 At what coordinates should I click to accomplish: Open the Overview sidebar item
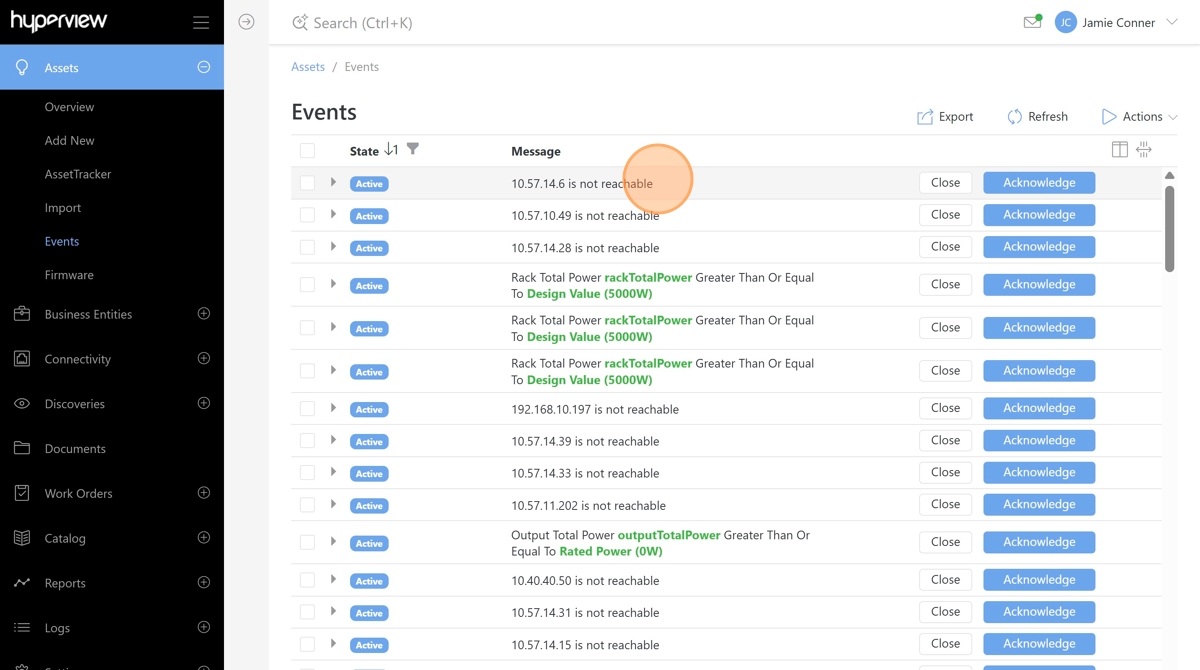point(69,107)
